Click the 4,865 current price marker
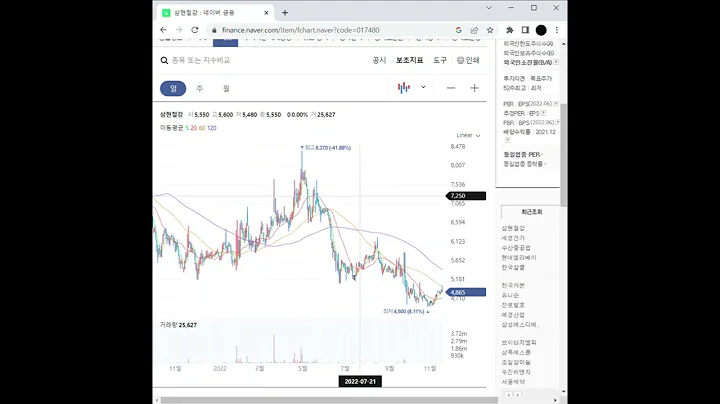The width and height of the screenshot is (720, 404). tap(466, 292)
